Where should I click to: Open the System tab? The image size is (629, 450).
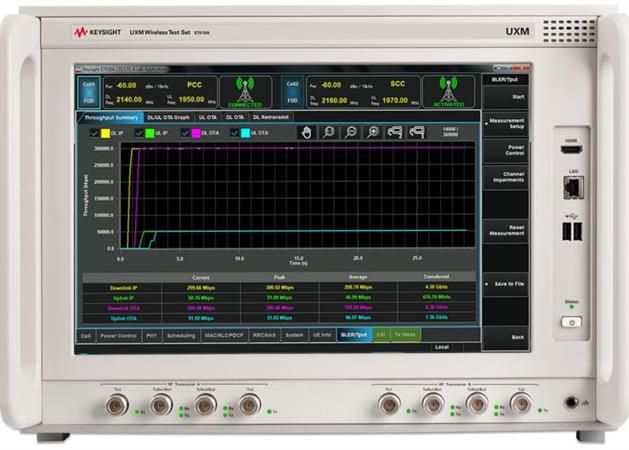pos(294,335)
